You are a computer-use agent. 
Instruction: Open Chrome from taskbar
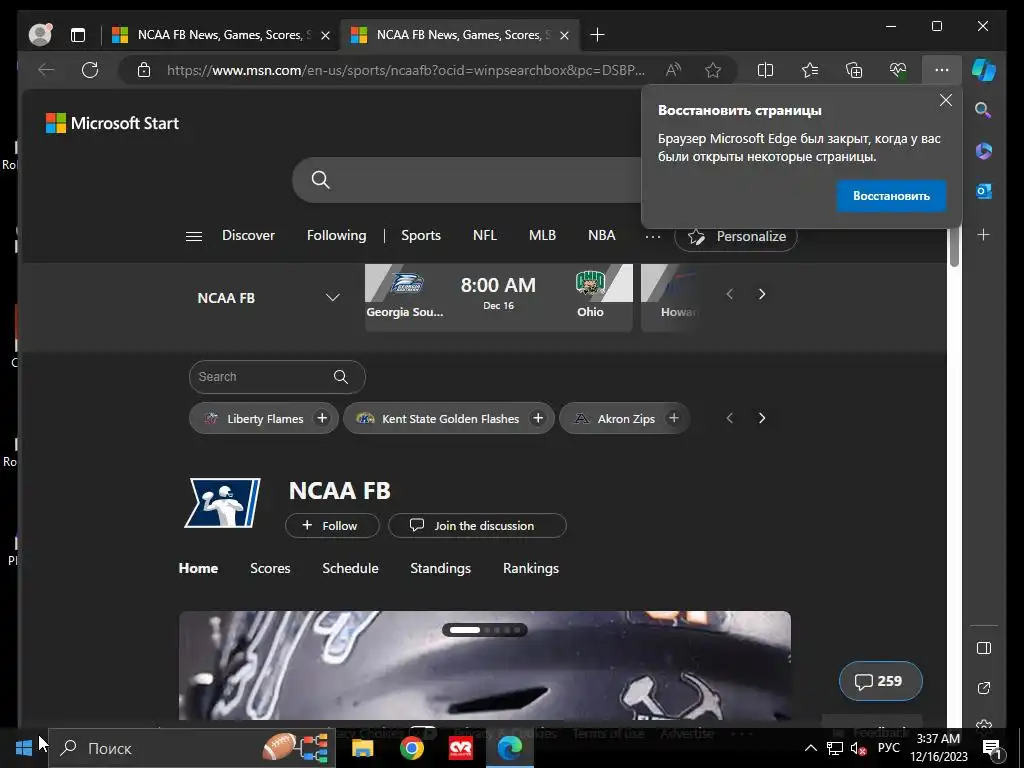pos(411,748)
